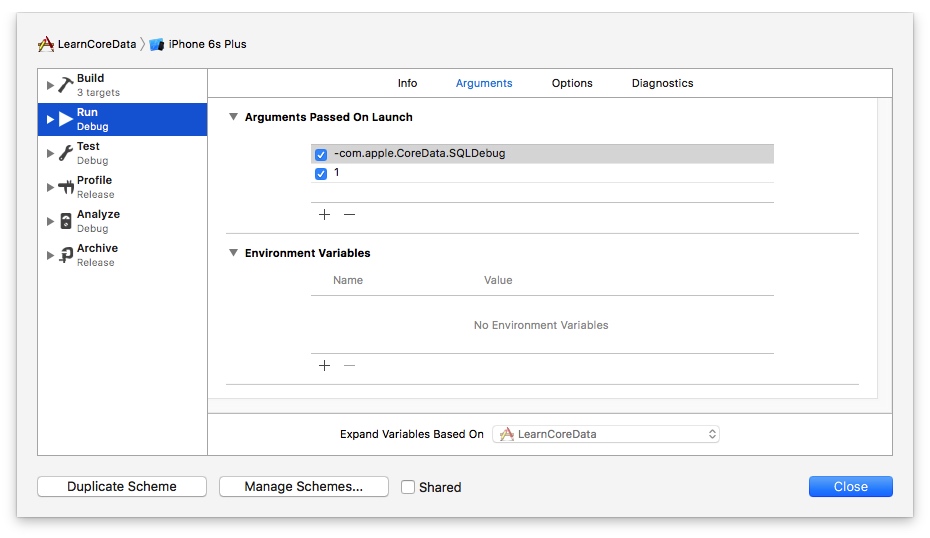
Task: Uncheck the argument with value 1
Action: click(x=321, y=173)
